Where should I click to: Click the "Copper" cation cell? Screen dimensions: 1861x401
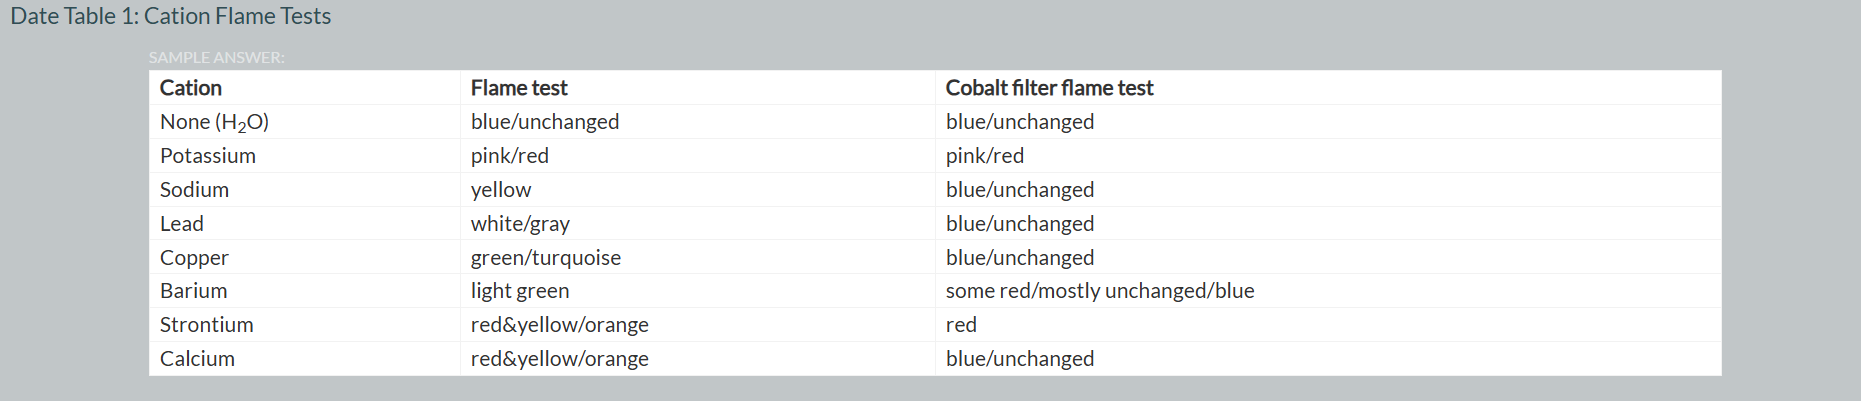pyautogui.click(x=194, y=258)
